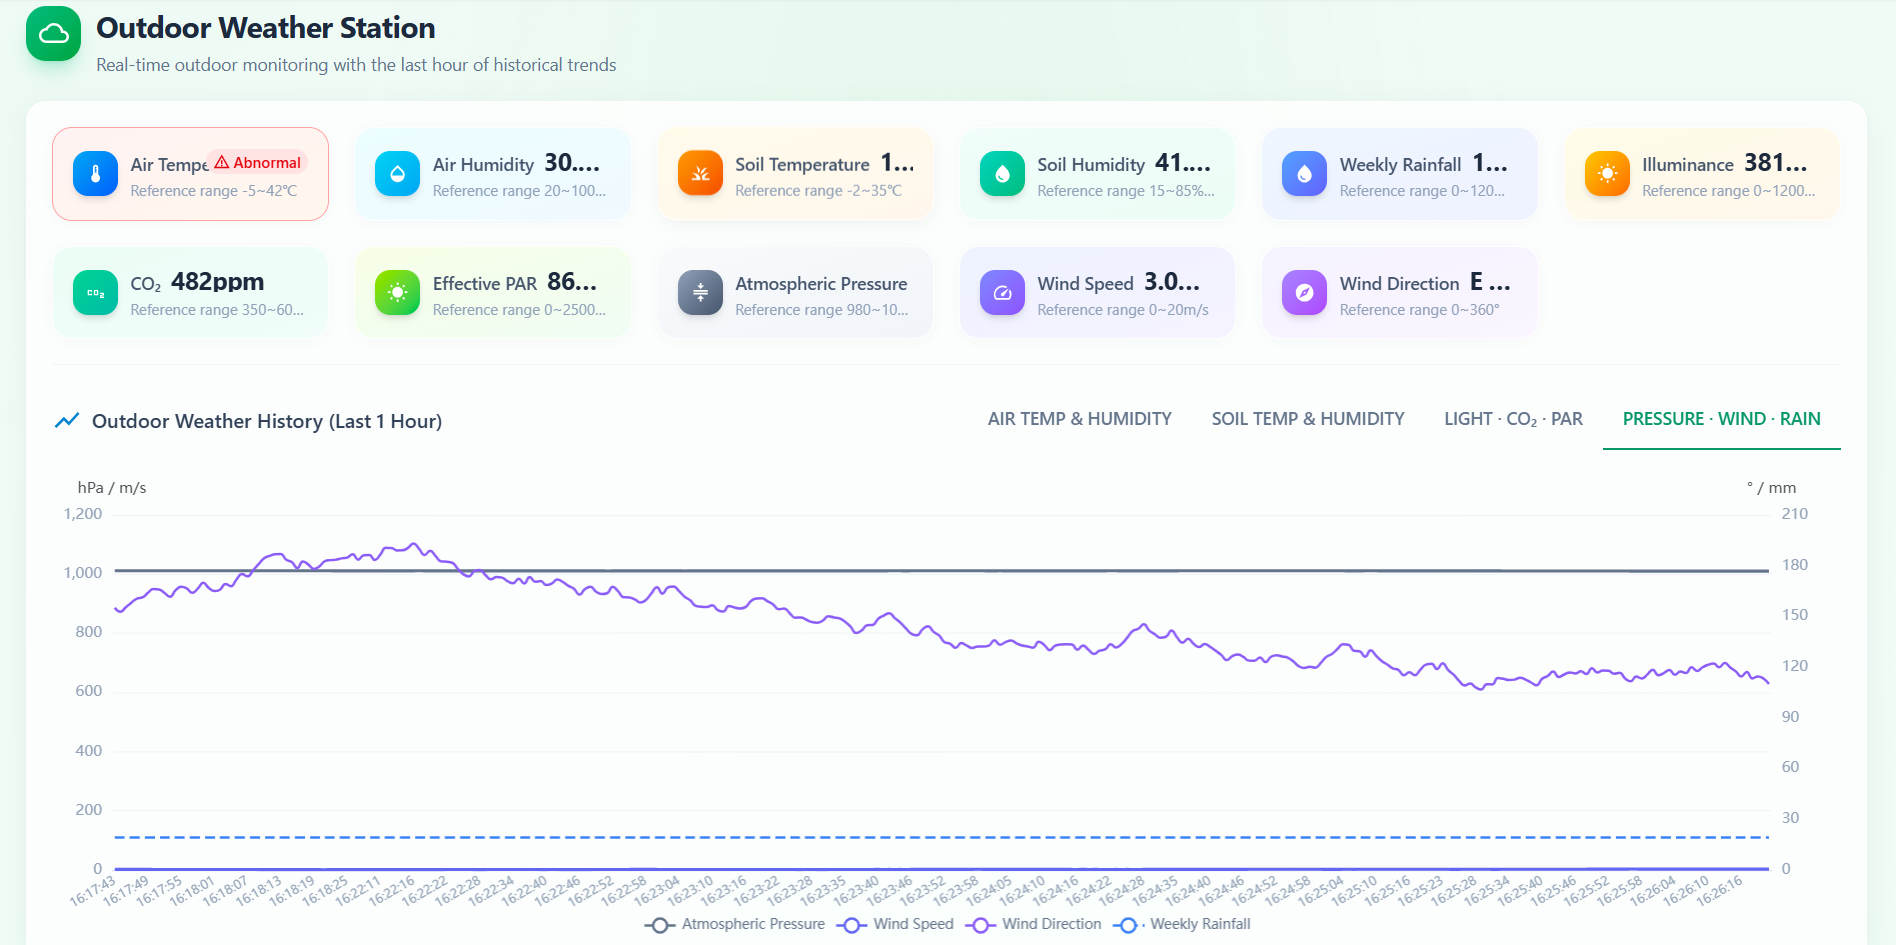Click the Air Humidity droplet icon
1896x945 pixels.
(x=397, y=174)
